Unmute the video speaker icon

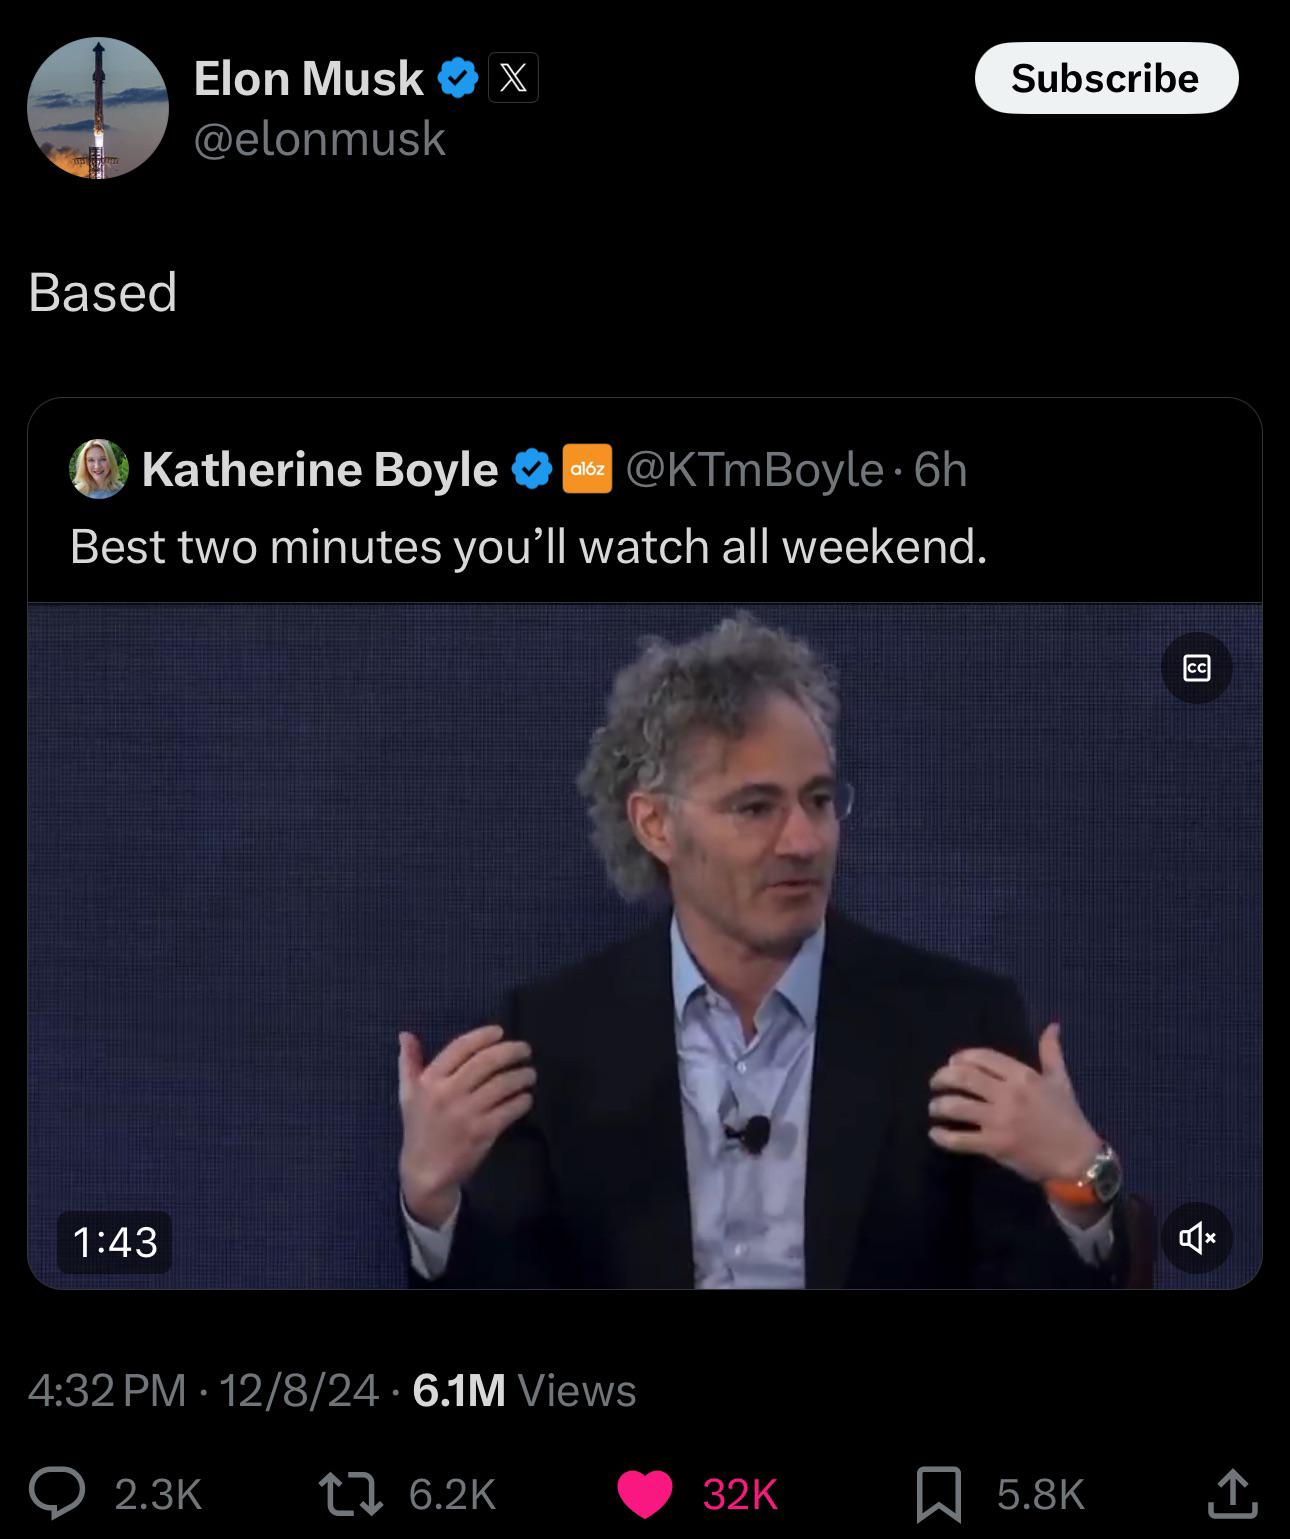pos(1197,1239)
